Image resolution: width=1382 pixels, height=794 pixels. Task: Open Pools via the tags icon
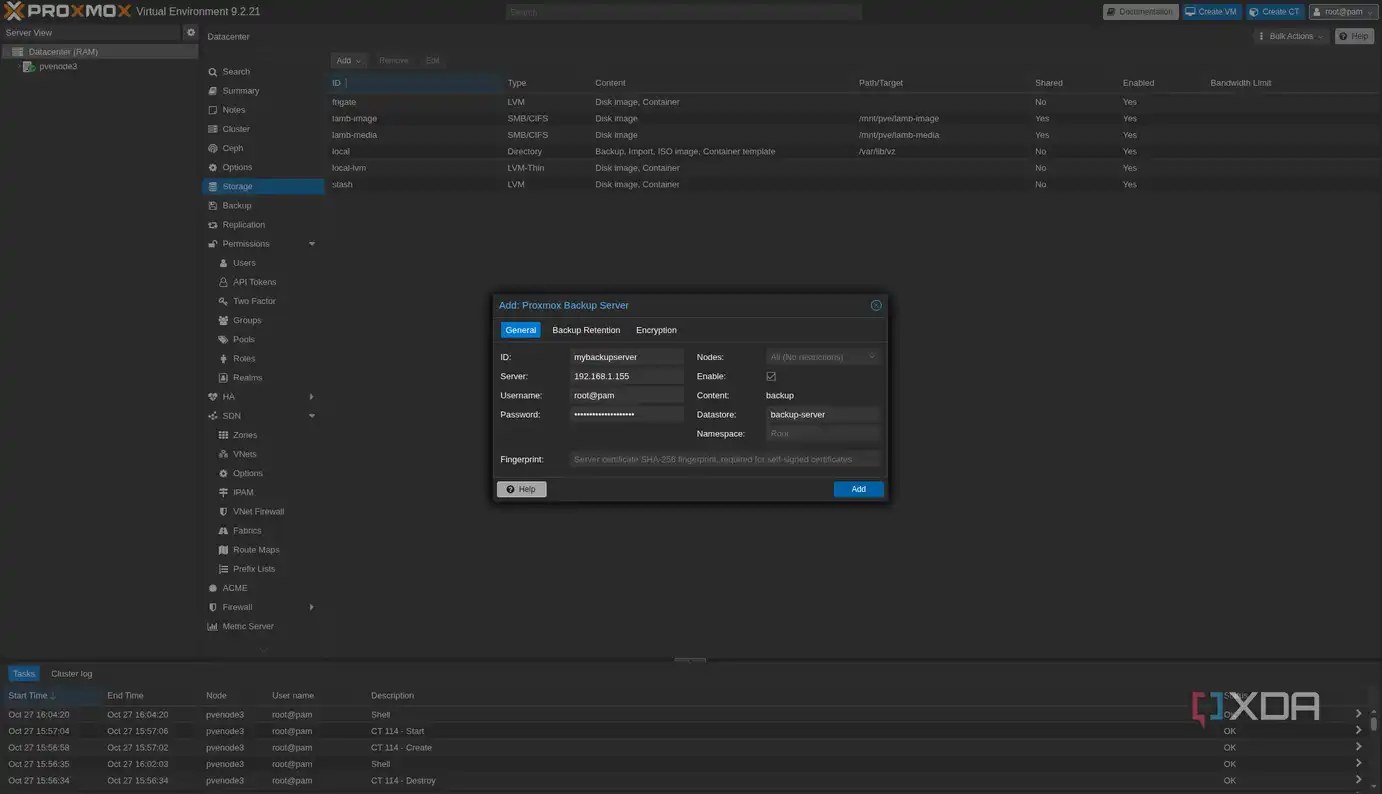[x=223, y=340]
